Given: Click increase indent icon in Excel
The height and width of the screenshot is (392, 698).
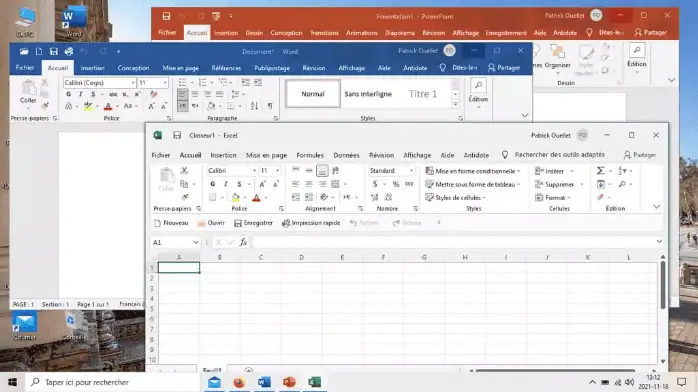Looking at the screenshot, I should point(309,197).
